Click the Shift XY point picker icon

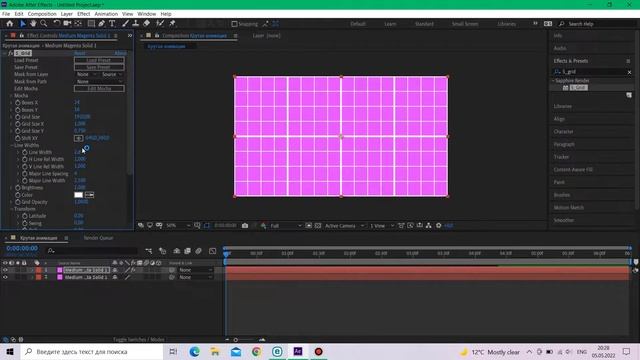(x=78, y=138)
